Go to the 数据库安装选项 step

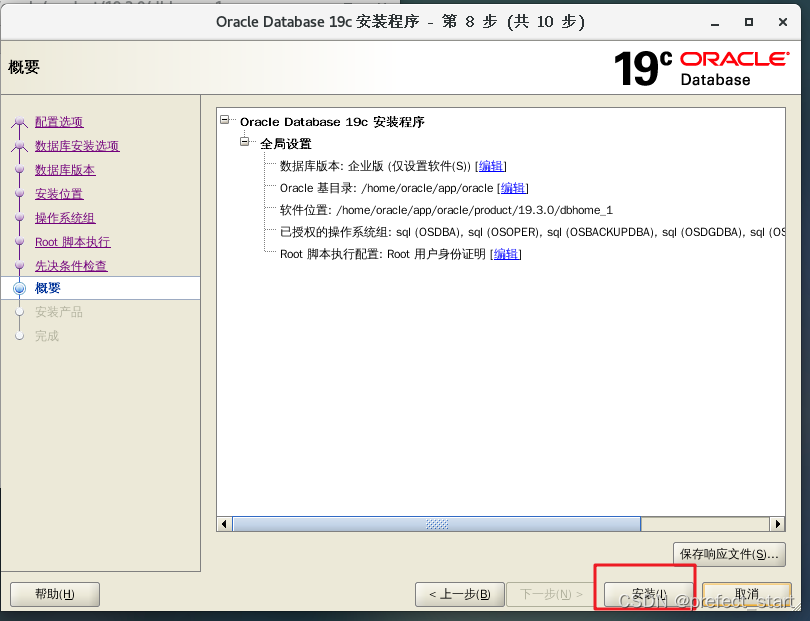coord(77,146)
